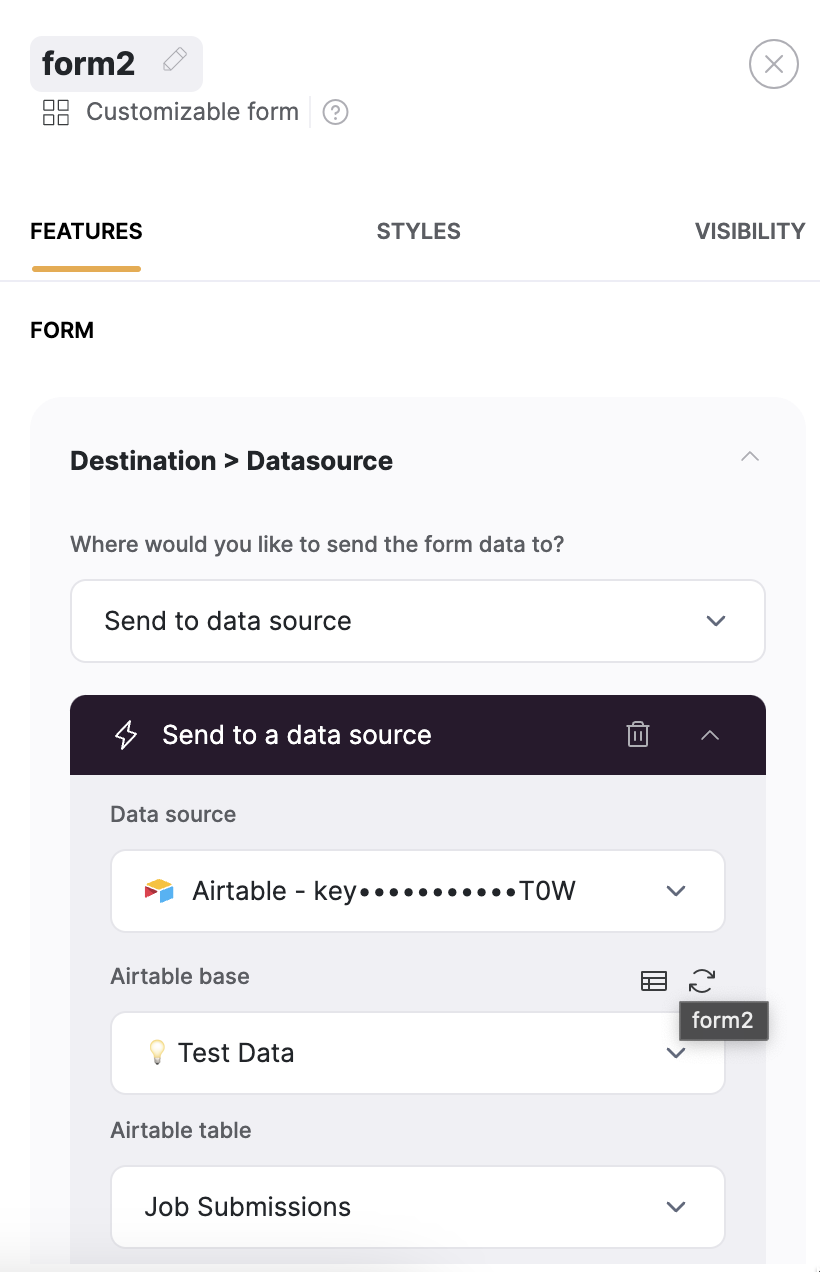Switch to the VISIBILITY tab
820x1272 pixels.
click(x=750, y=231)
